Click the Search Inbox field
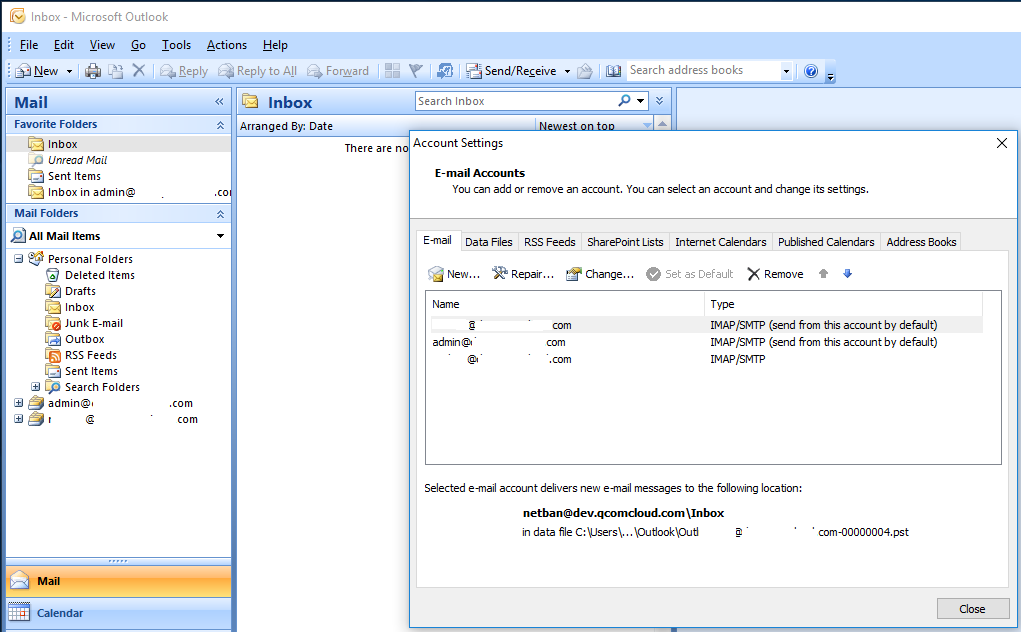1021x632 pixels. tap(514, 101)
